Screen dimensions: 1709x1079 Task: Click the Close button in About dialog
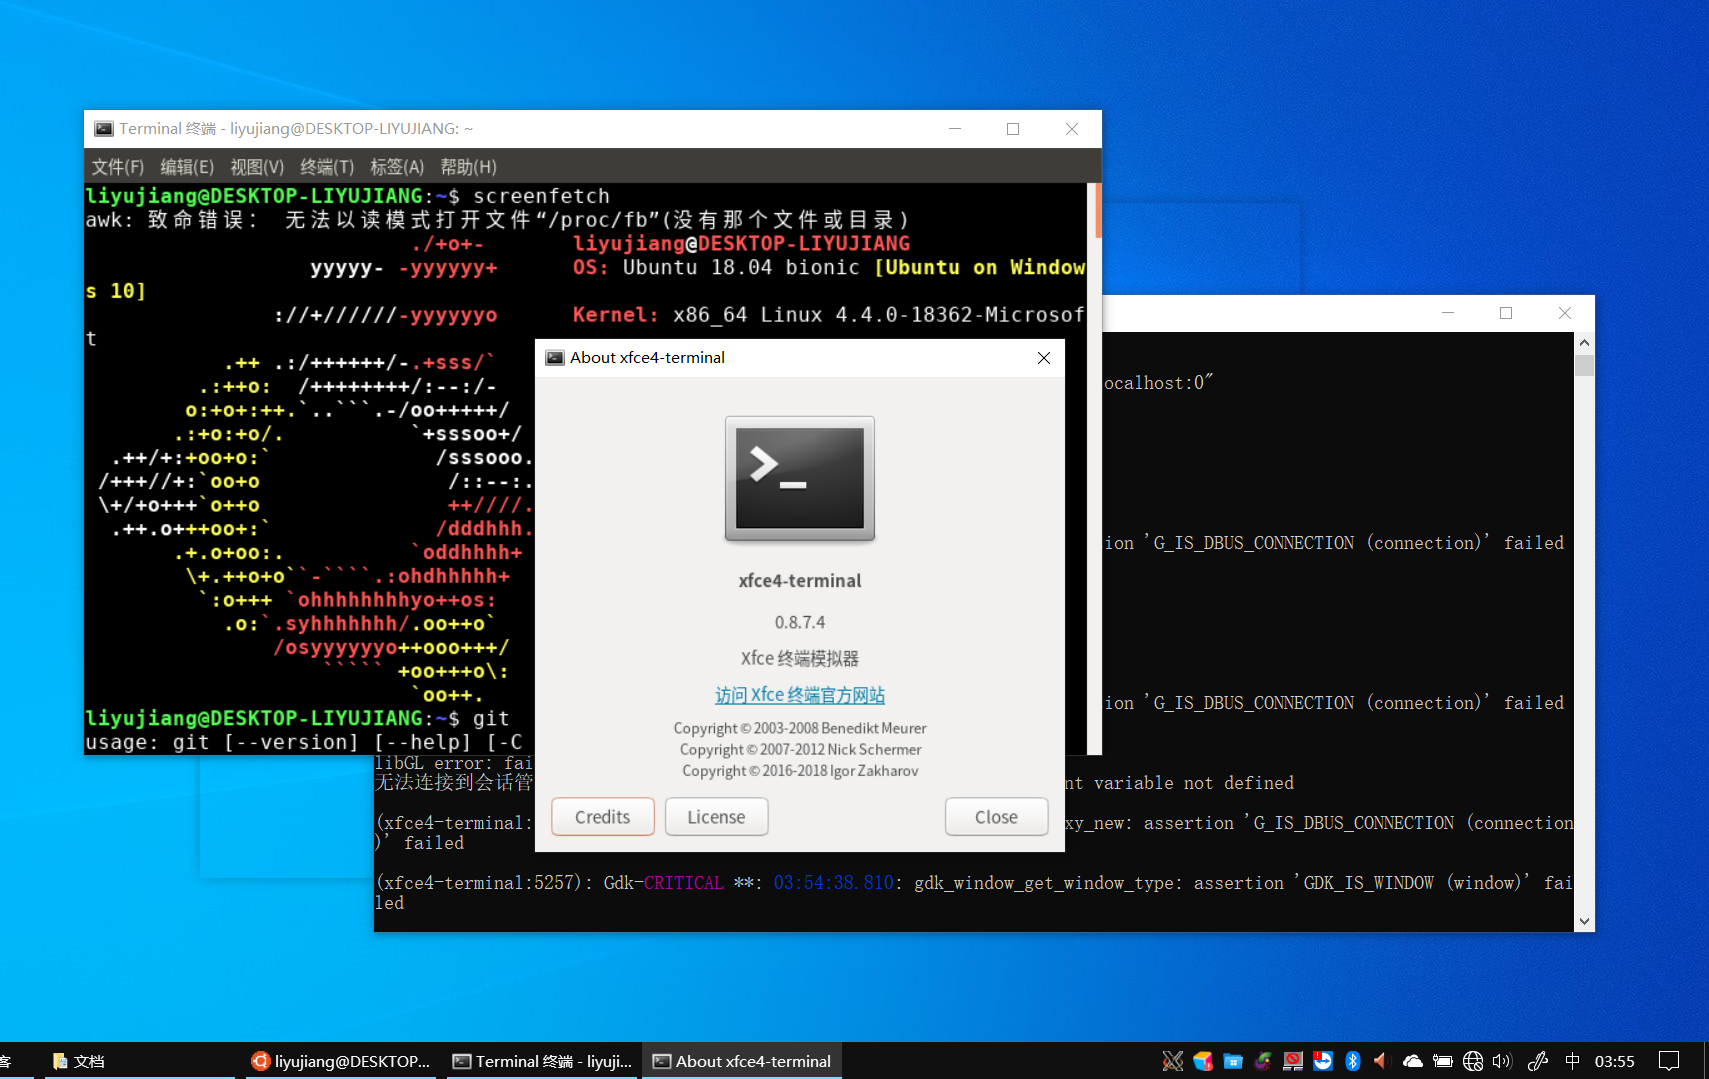point(996,817)
